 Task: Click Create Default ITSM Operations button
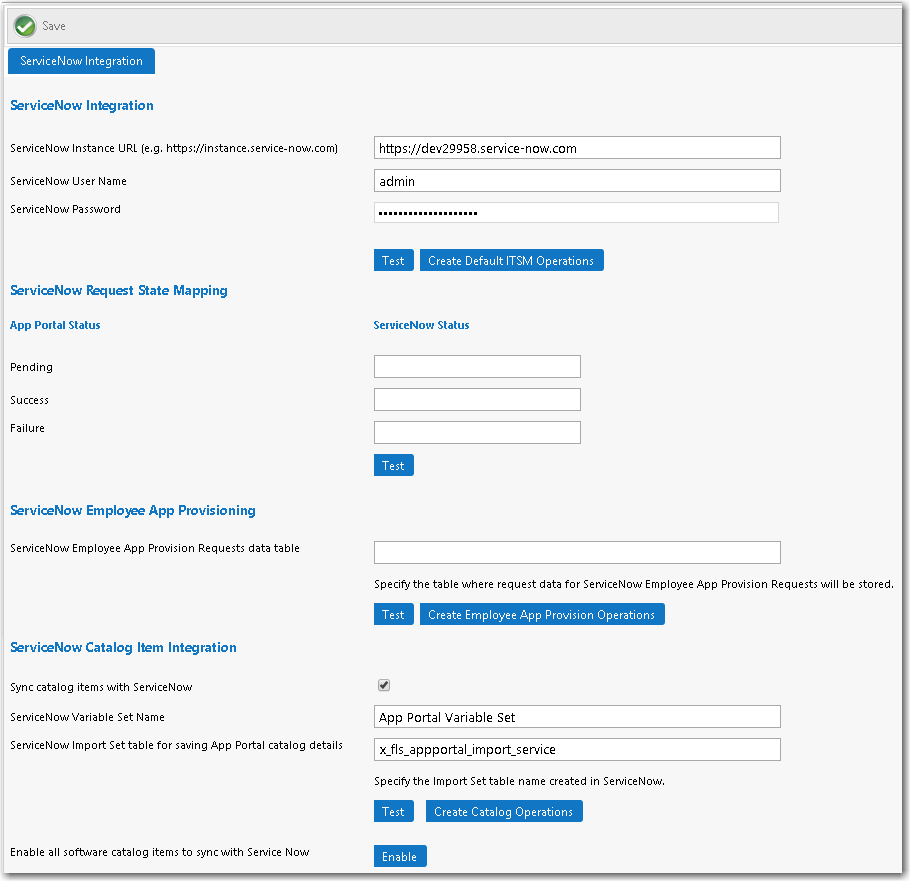click(x=511, y=261)
